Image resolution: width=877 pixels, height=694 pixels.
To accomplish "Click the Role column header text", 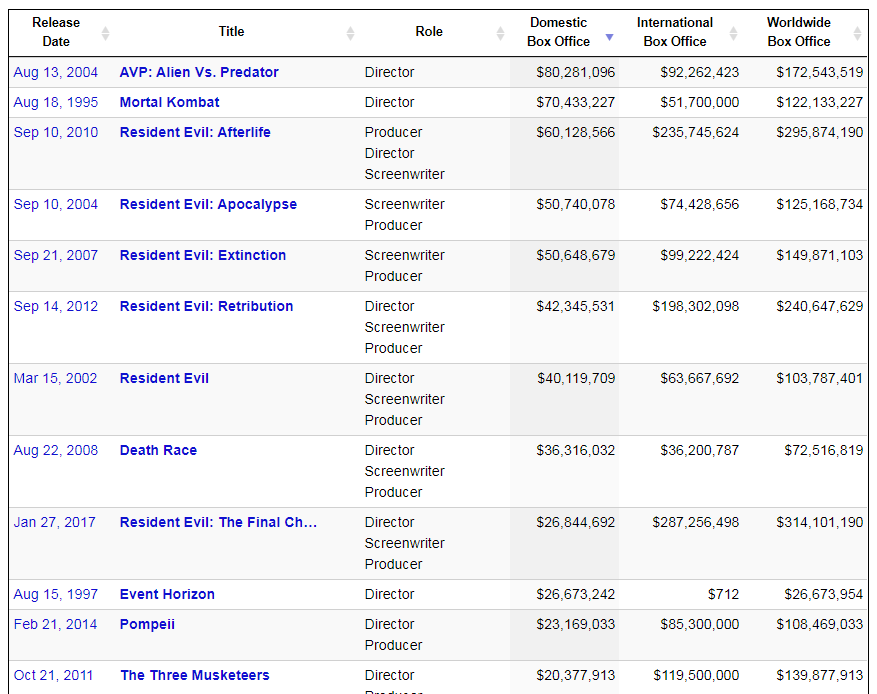I will [429, 32].
